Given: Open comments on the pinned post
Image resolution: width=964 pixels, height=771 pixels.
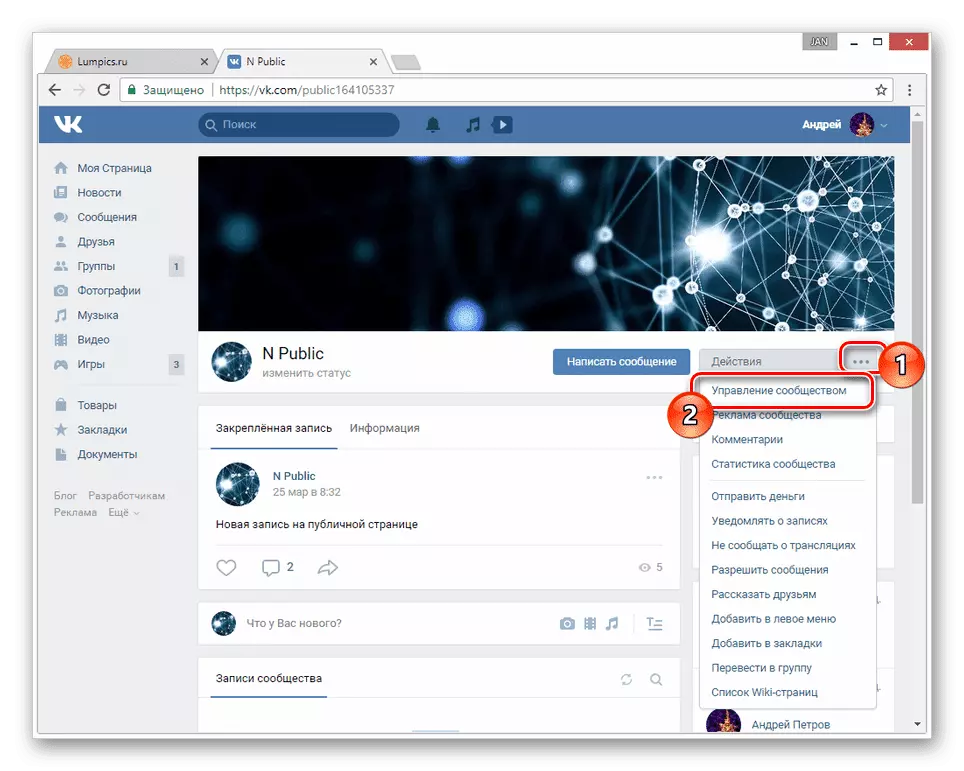Looking at the screenshot, I should tap(271, 567).
